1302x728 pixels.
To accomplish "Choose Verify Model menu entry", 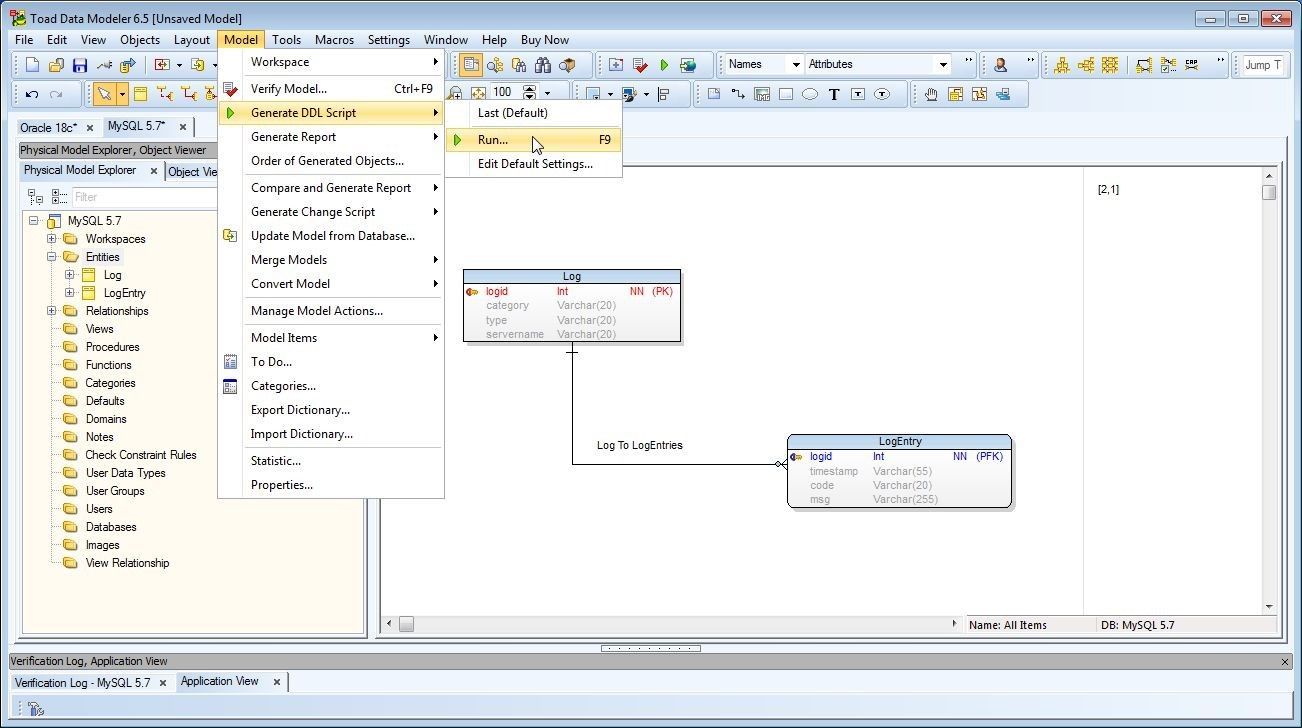I will tap(331, 89).
